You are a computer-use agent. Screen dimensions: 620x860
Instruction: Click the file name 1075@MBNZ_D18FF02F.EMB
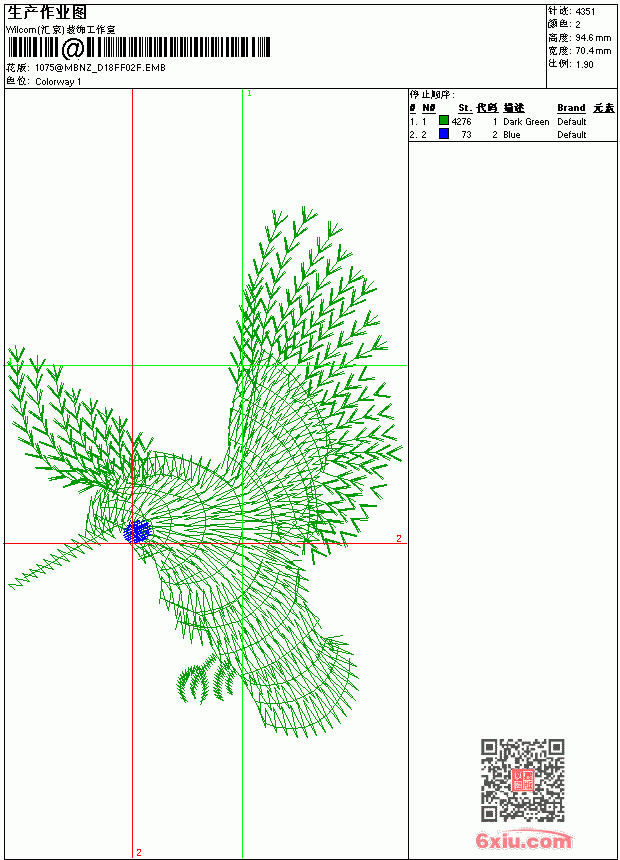(100, 67)
